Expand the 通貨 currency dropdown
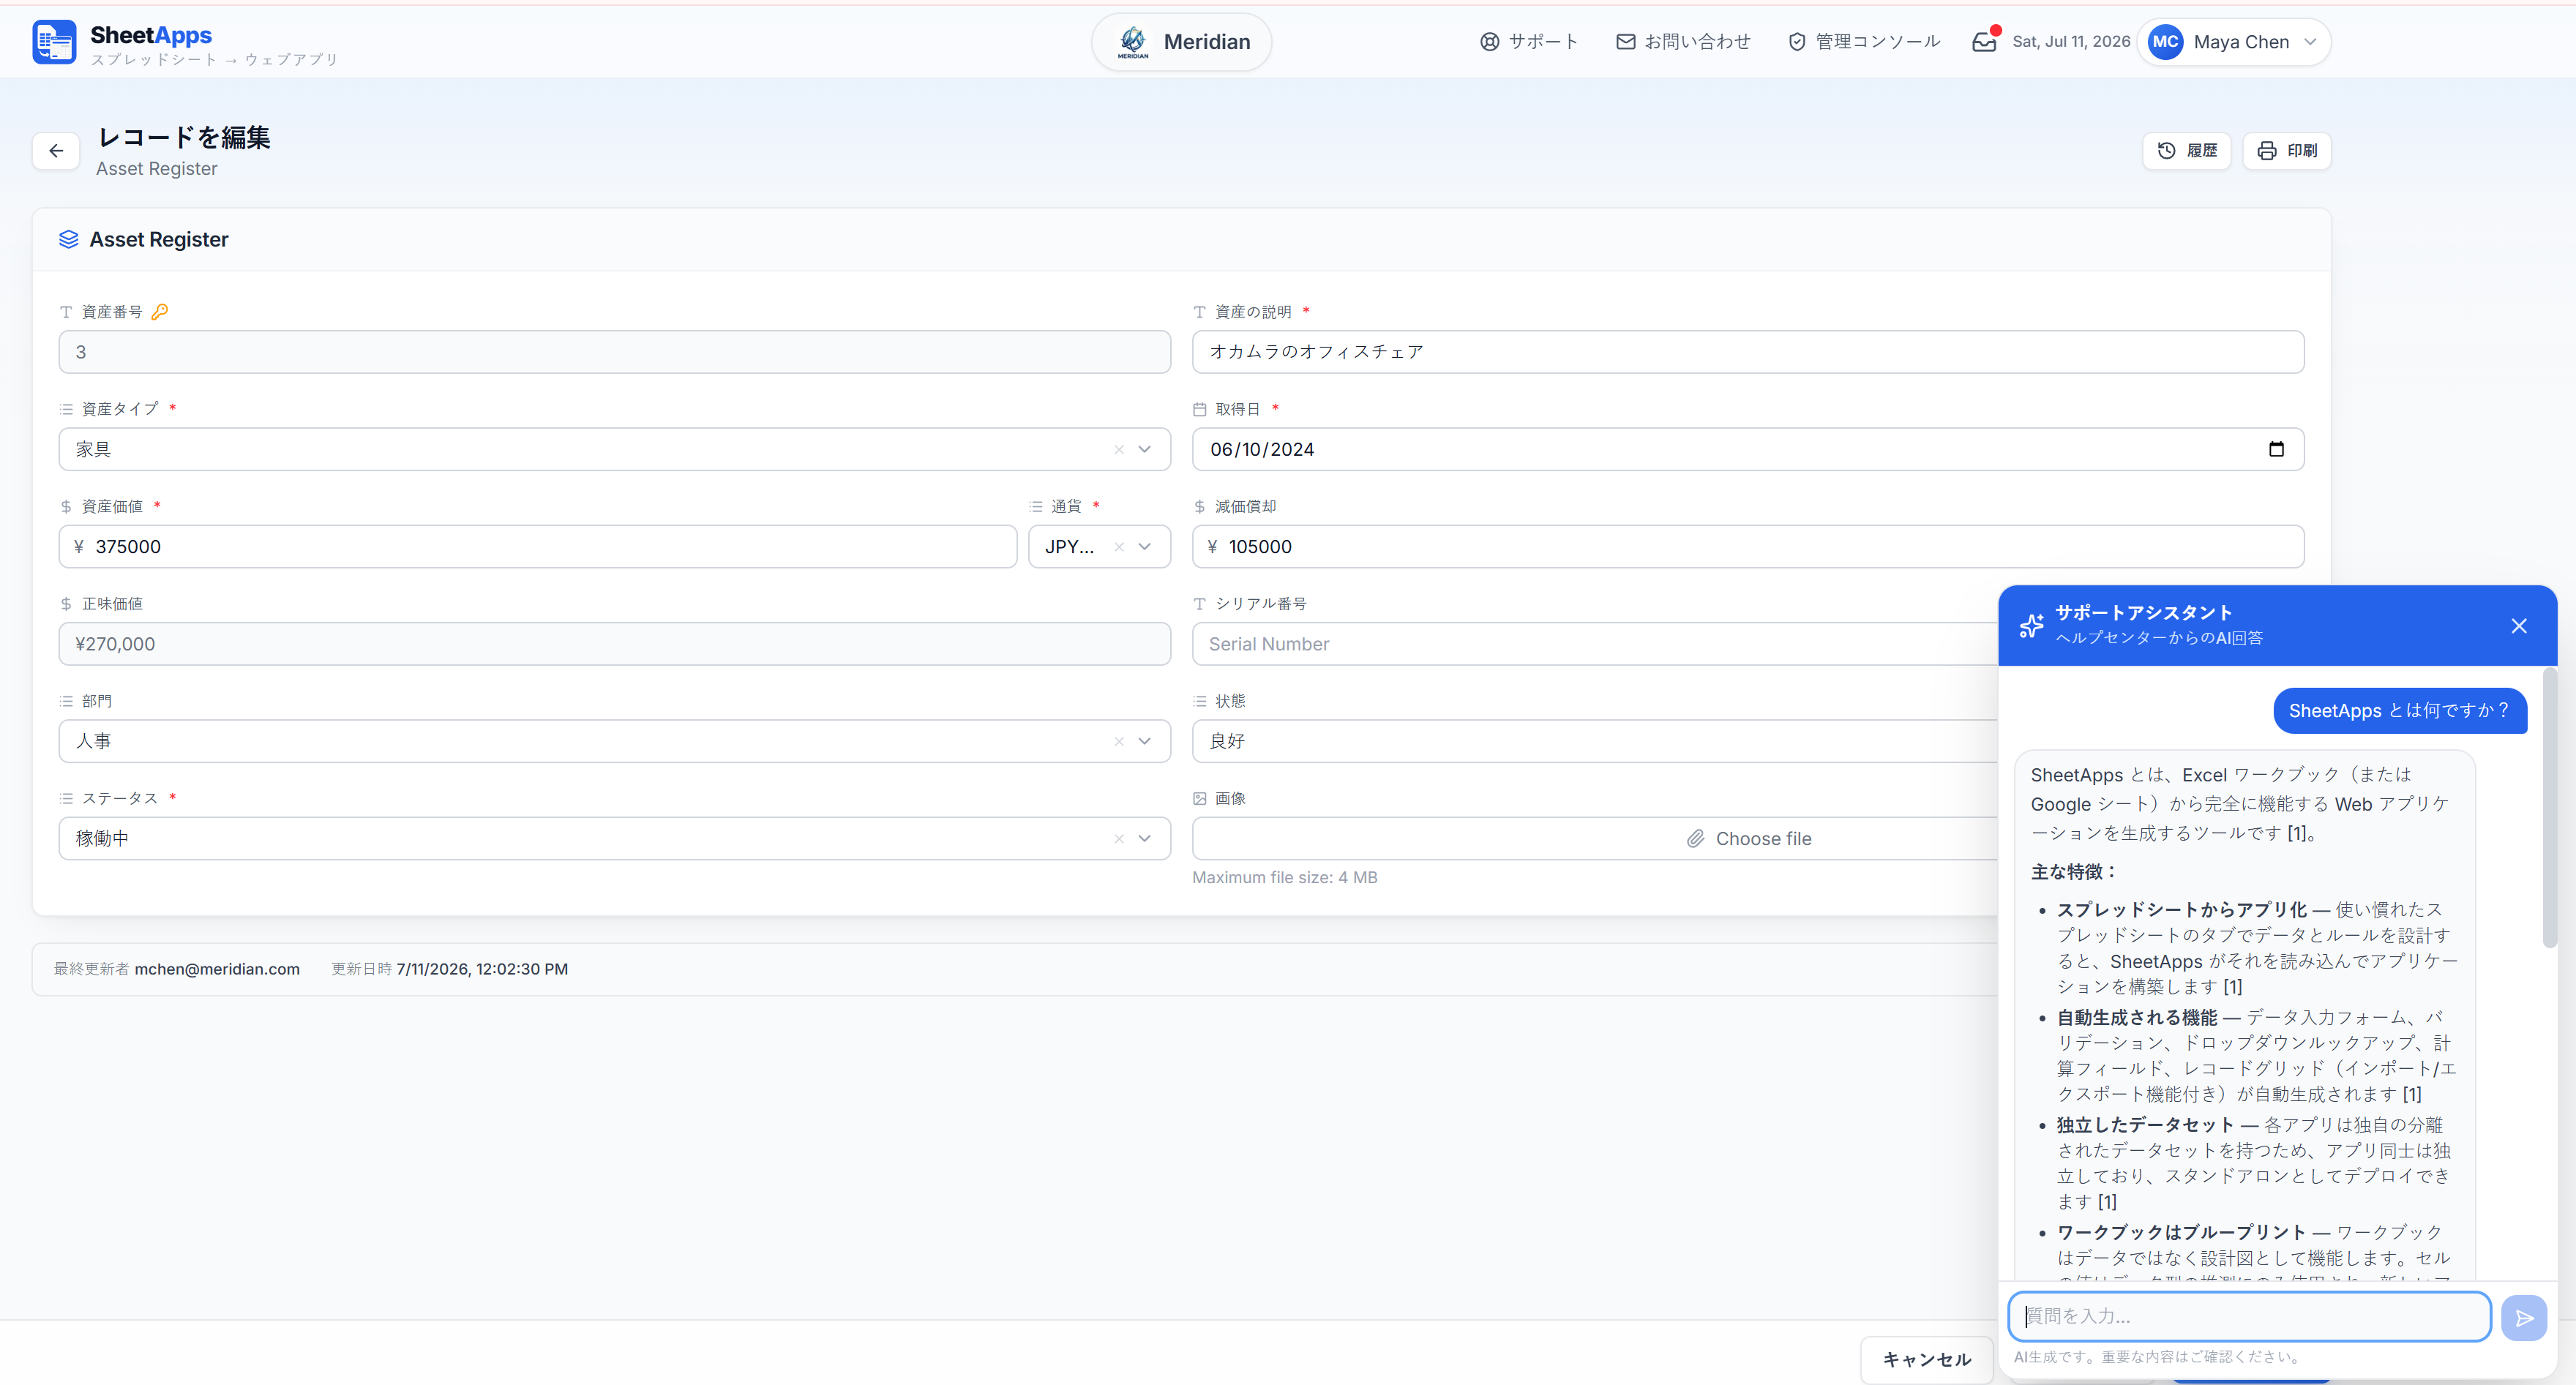The image size is (2576, 1385). 1145,547
